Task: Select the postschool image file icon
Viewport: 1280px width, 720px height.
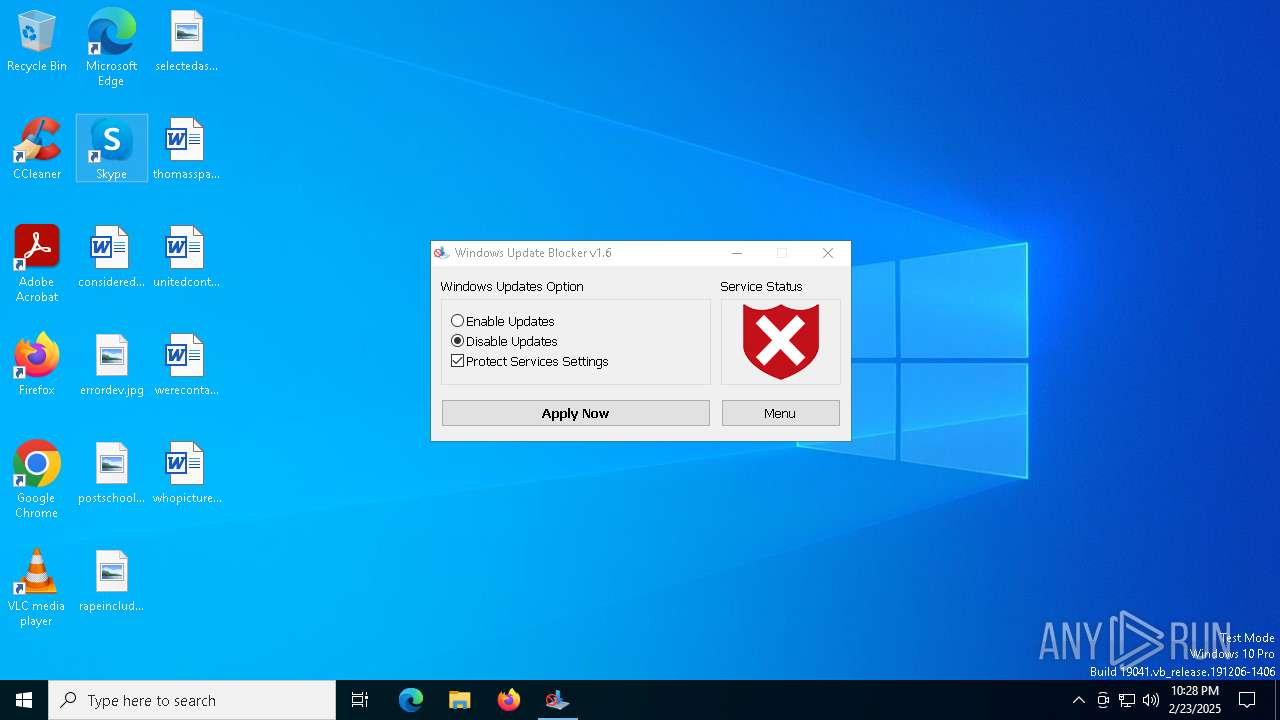Action: (111, 473)
